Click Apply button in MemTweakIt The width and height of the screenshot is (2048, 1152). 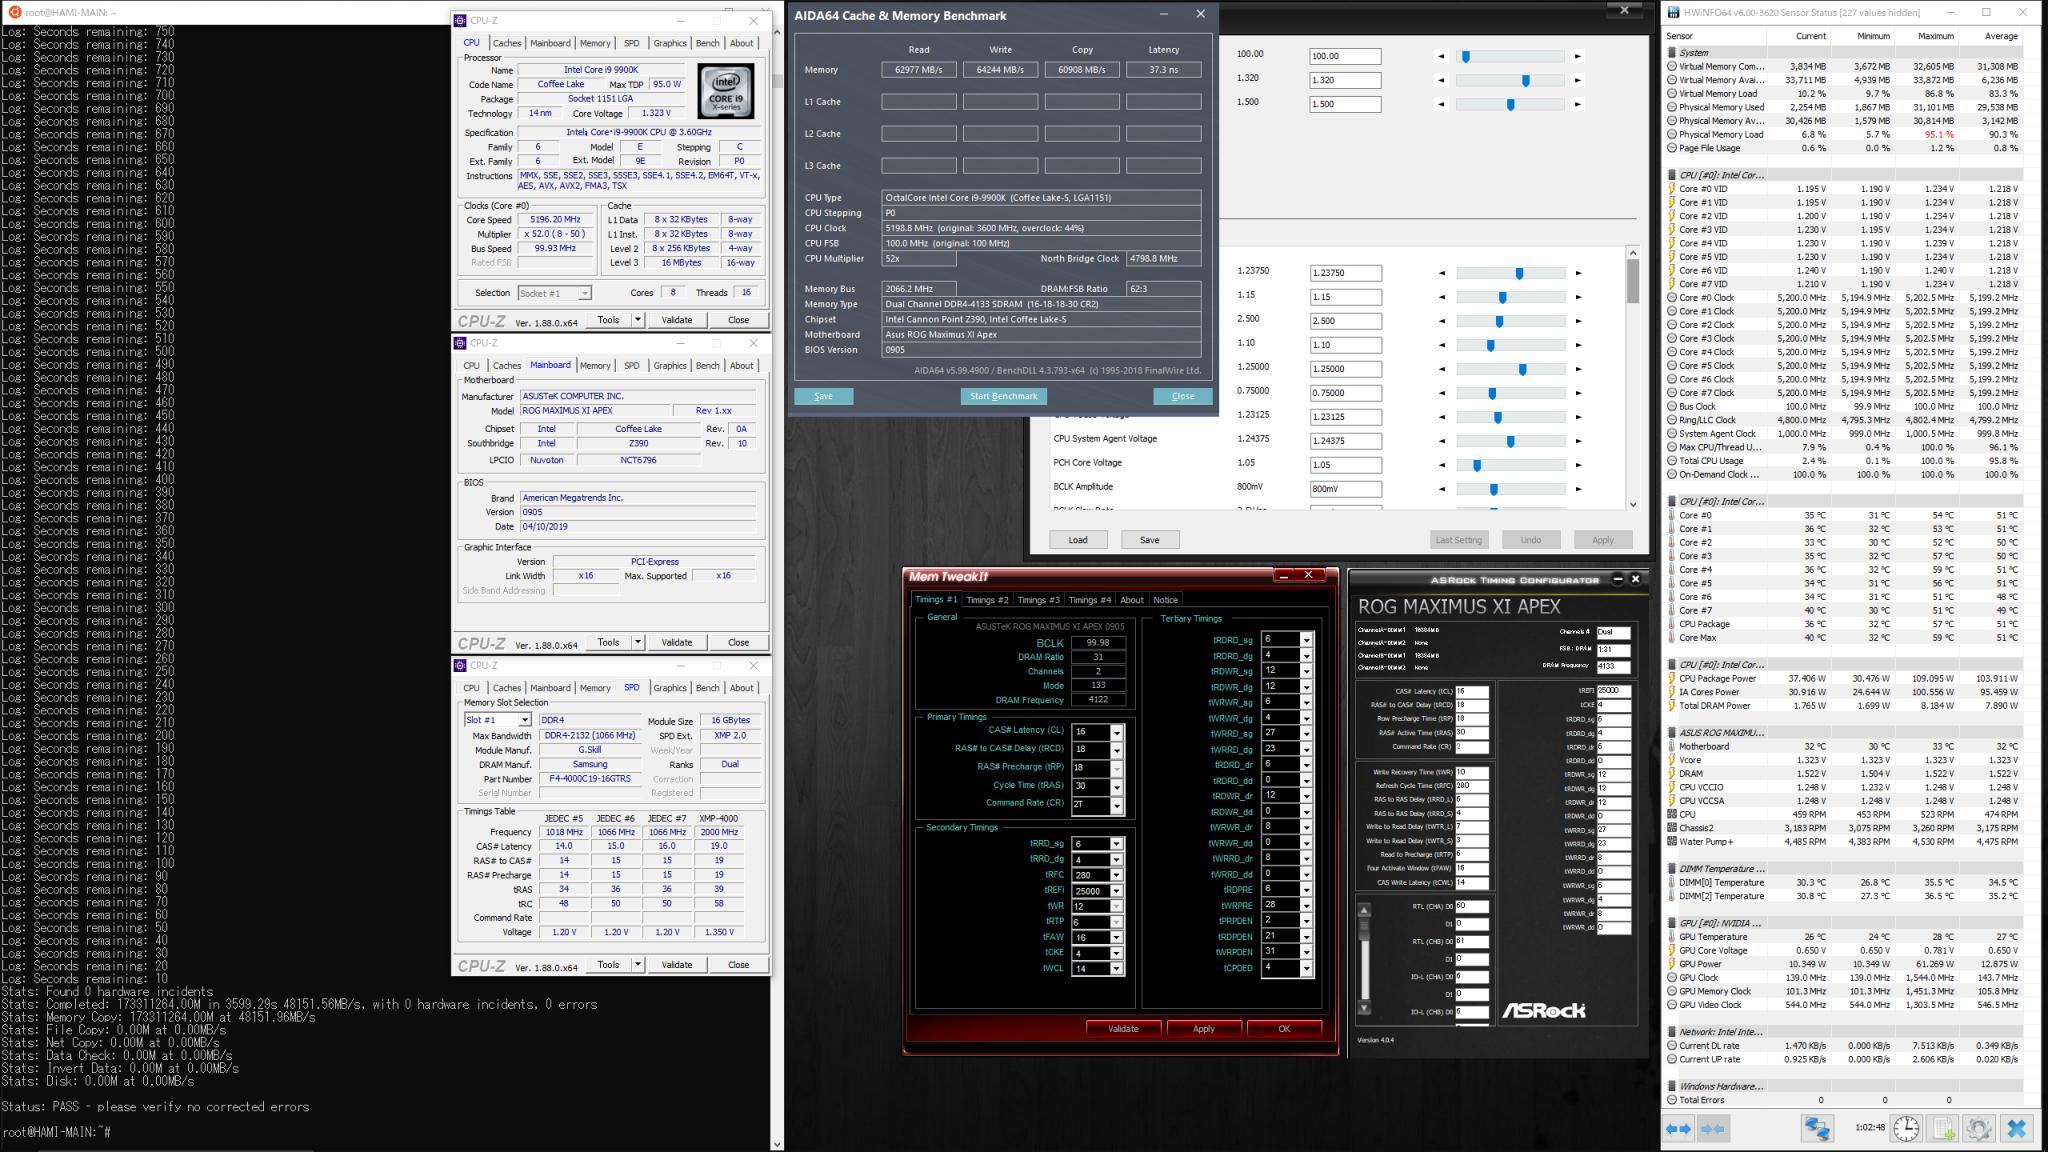point(1204,1028)
